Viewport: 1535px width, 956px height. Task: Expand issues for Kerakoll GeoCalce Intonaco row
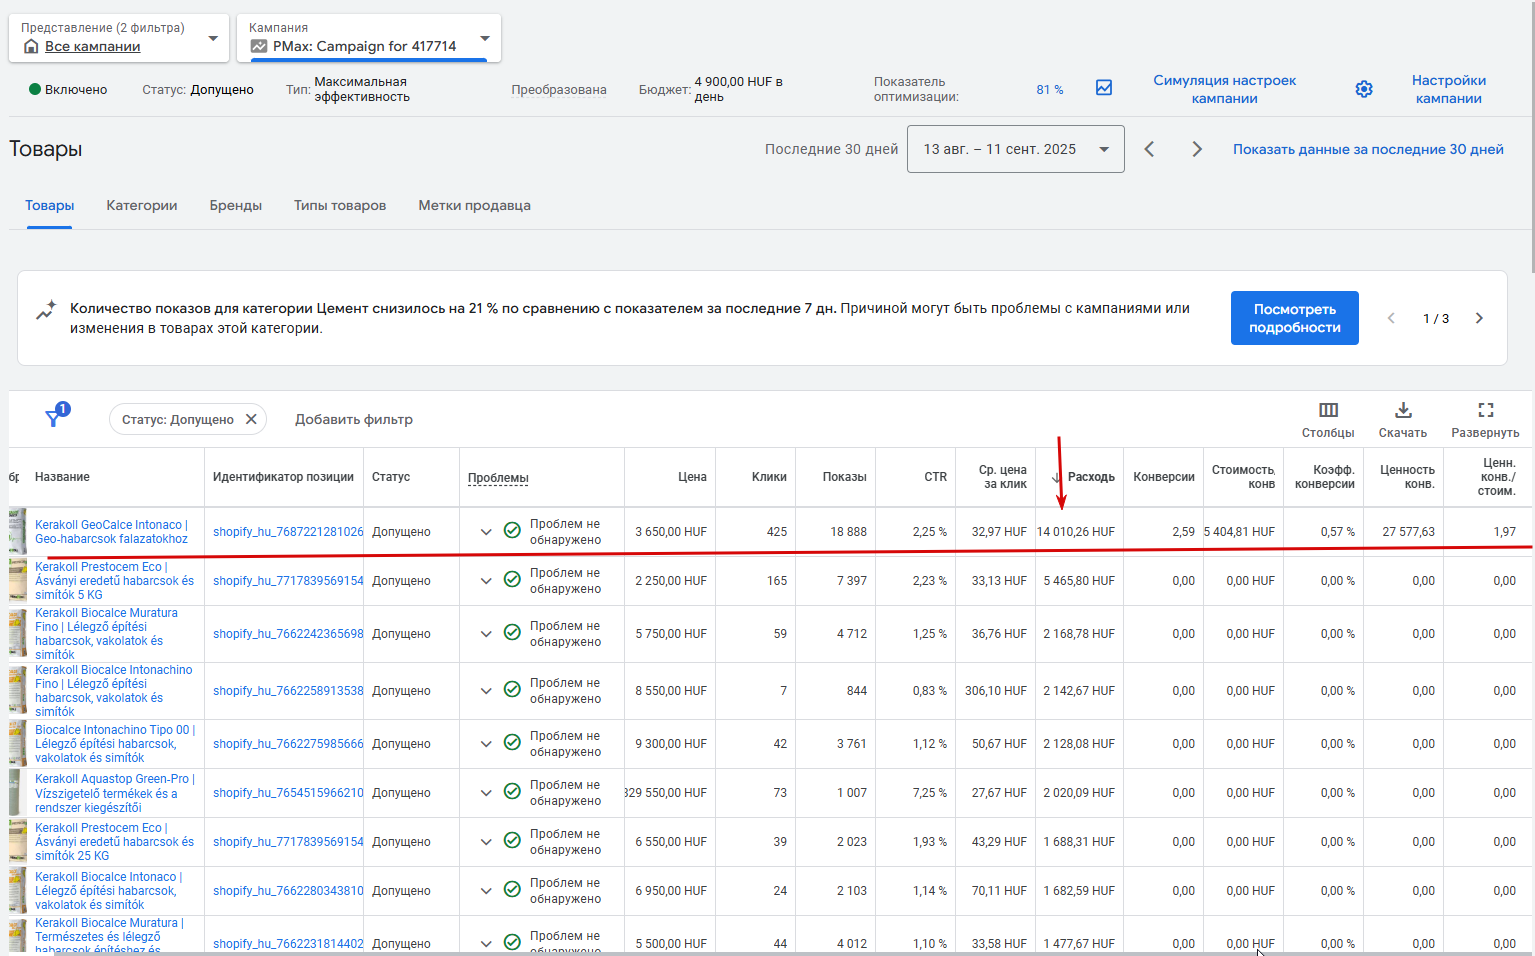point(486,532)
